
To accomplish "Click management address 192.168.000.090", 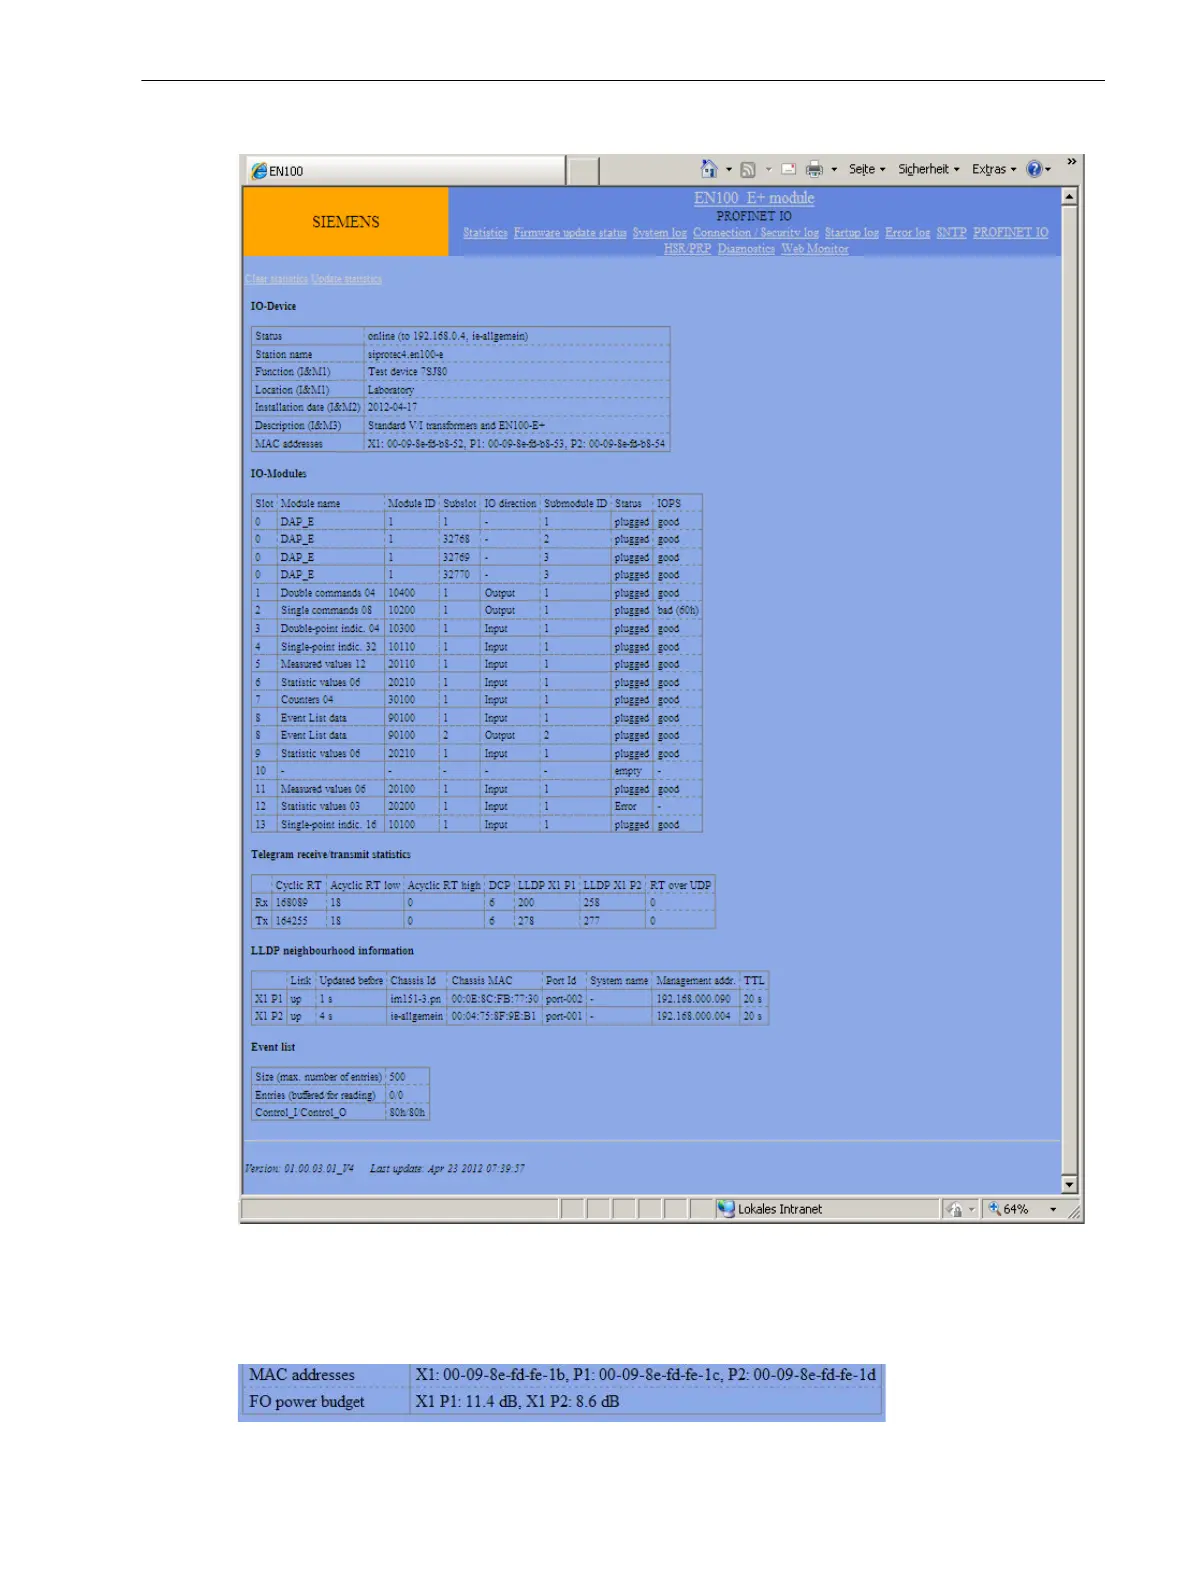I will 693,998.
